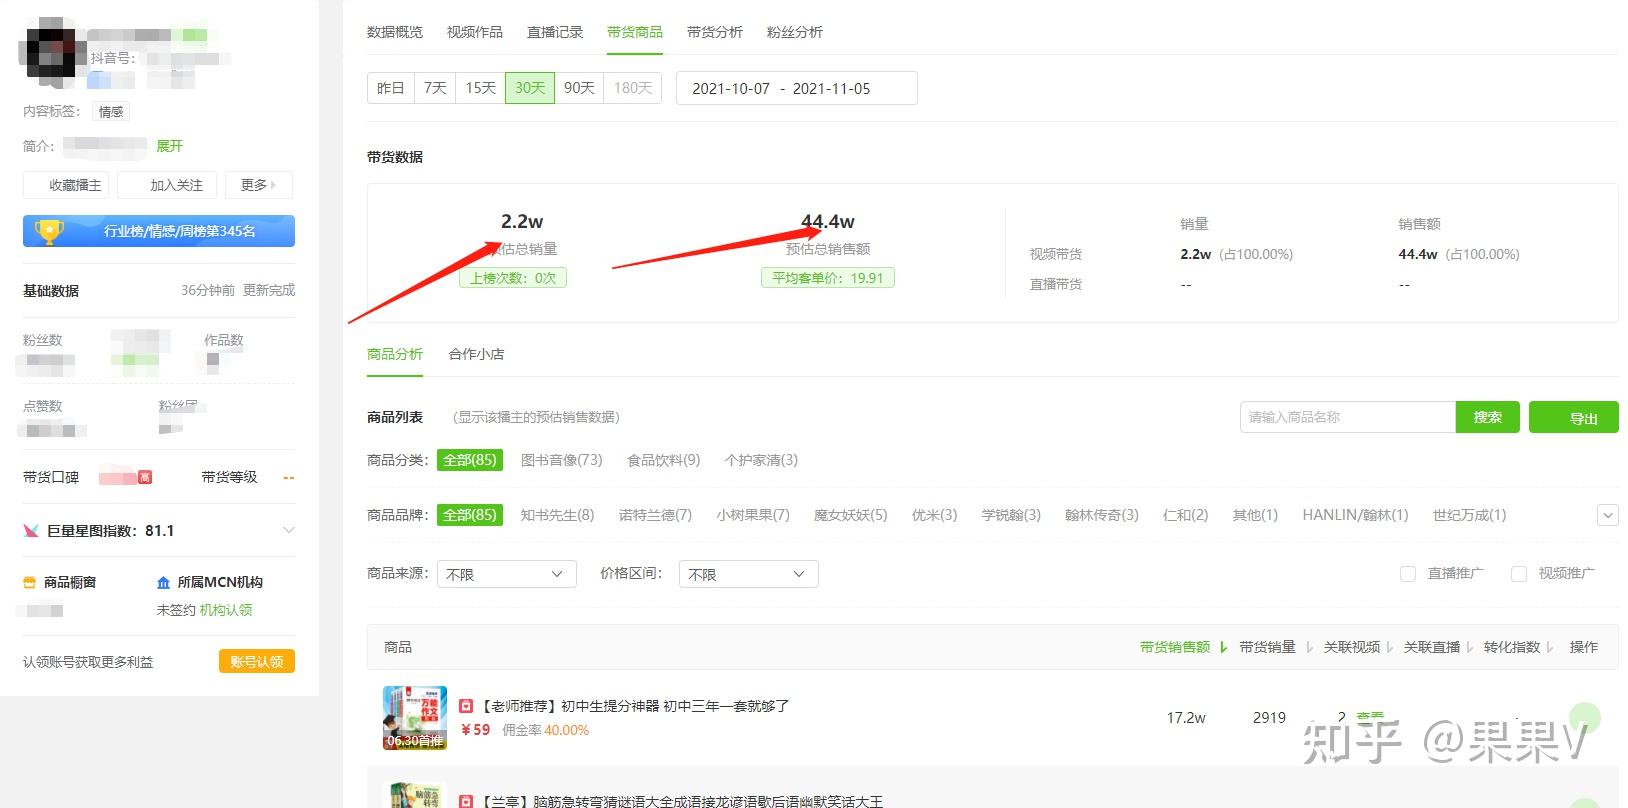Image resolution: width=1628 pixels, height=808 pixels.
Task: Click the sort arrow beside 带货销售额
Action: tap(1224, 648)
